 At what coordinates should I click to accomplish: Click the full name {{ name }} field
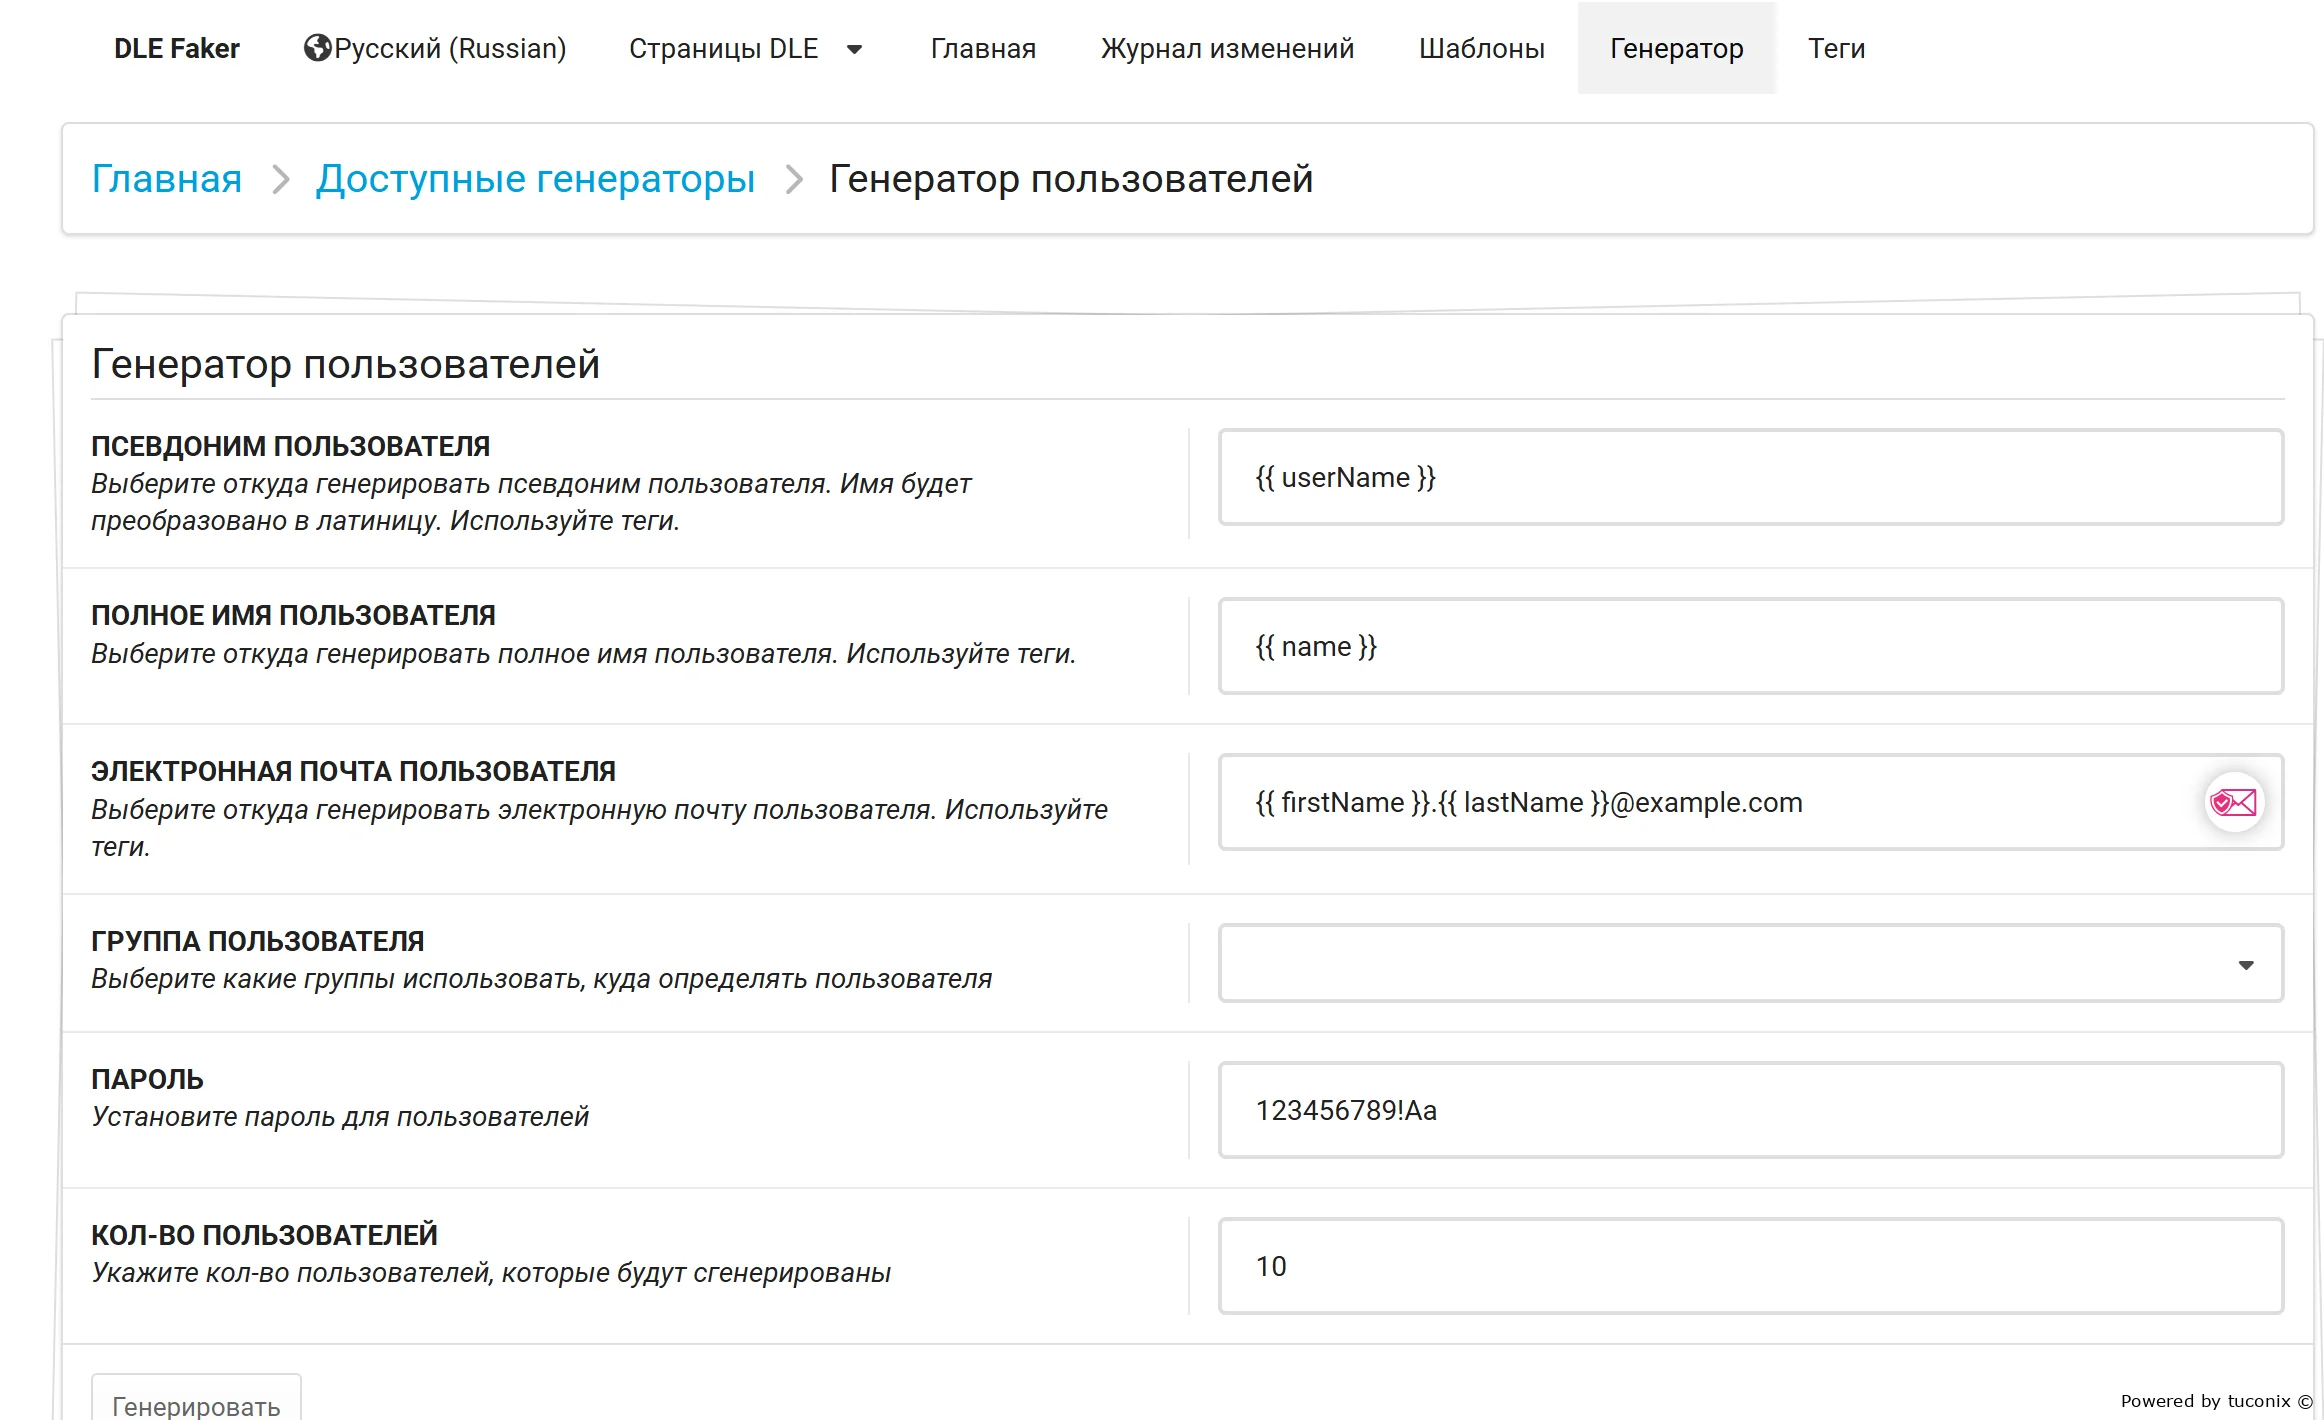click(1750, 646)
